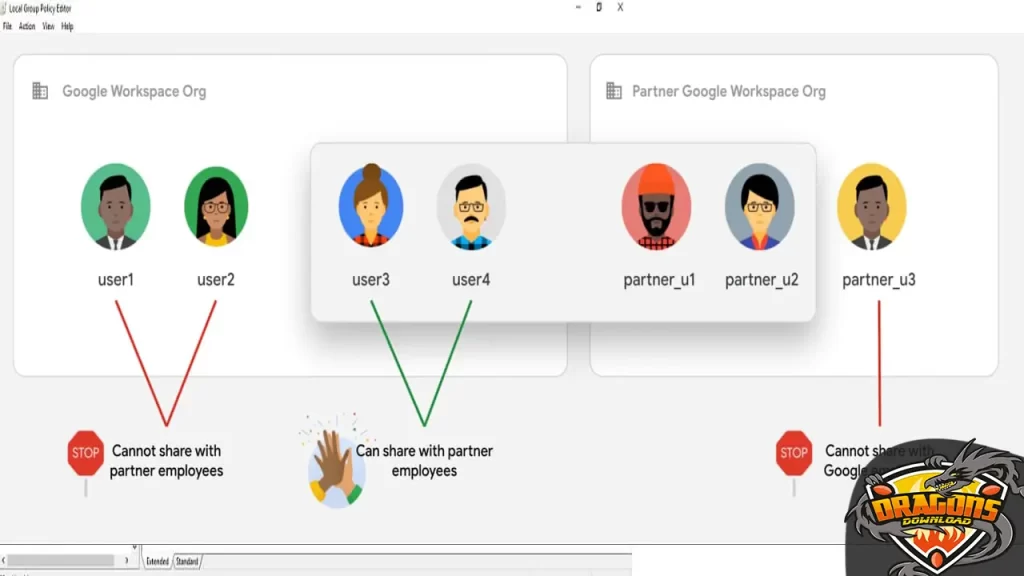Switch to the Extended tab
The image size is (1024, 576).
157,562
